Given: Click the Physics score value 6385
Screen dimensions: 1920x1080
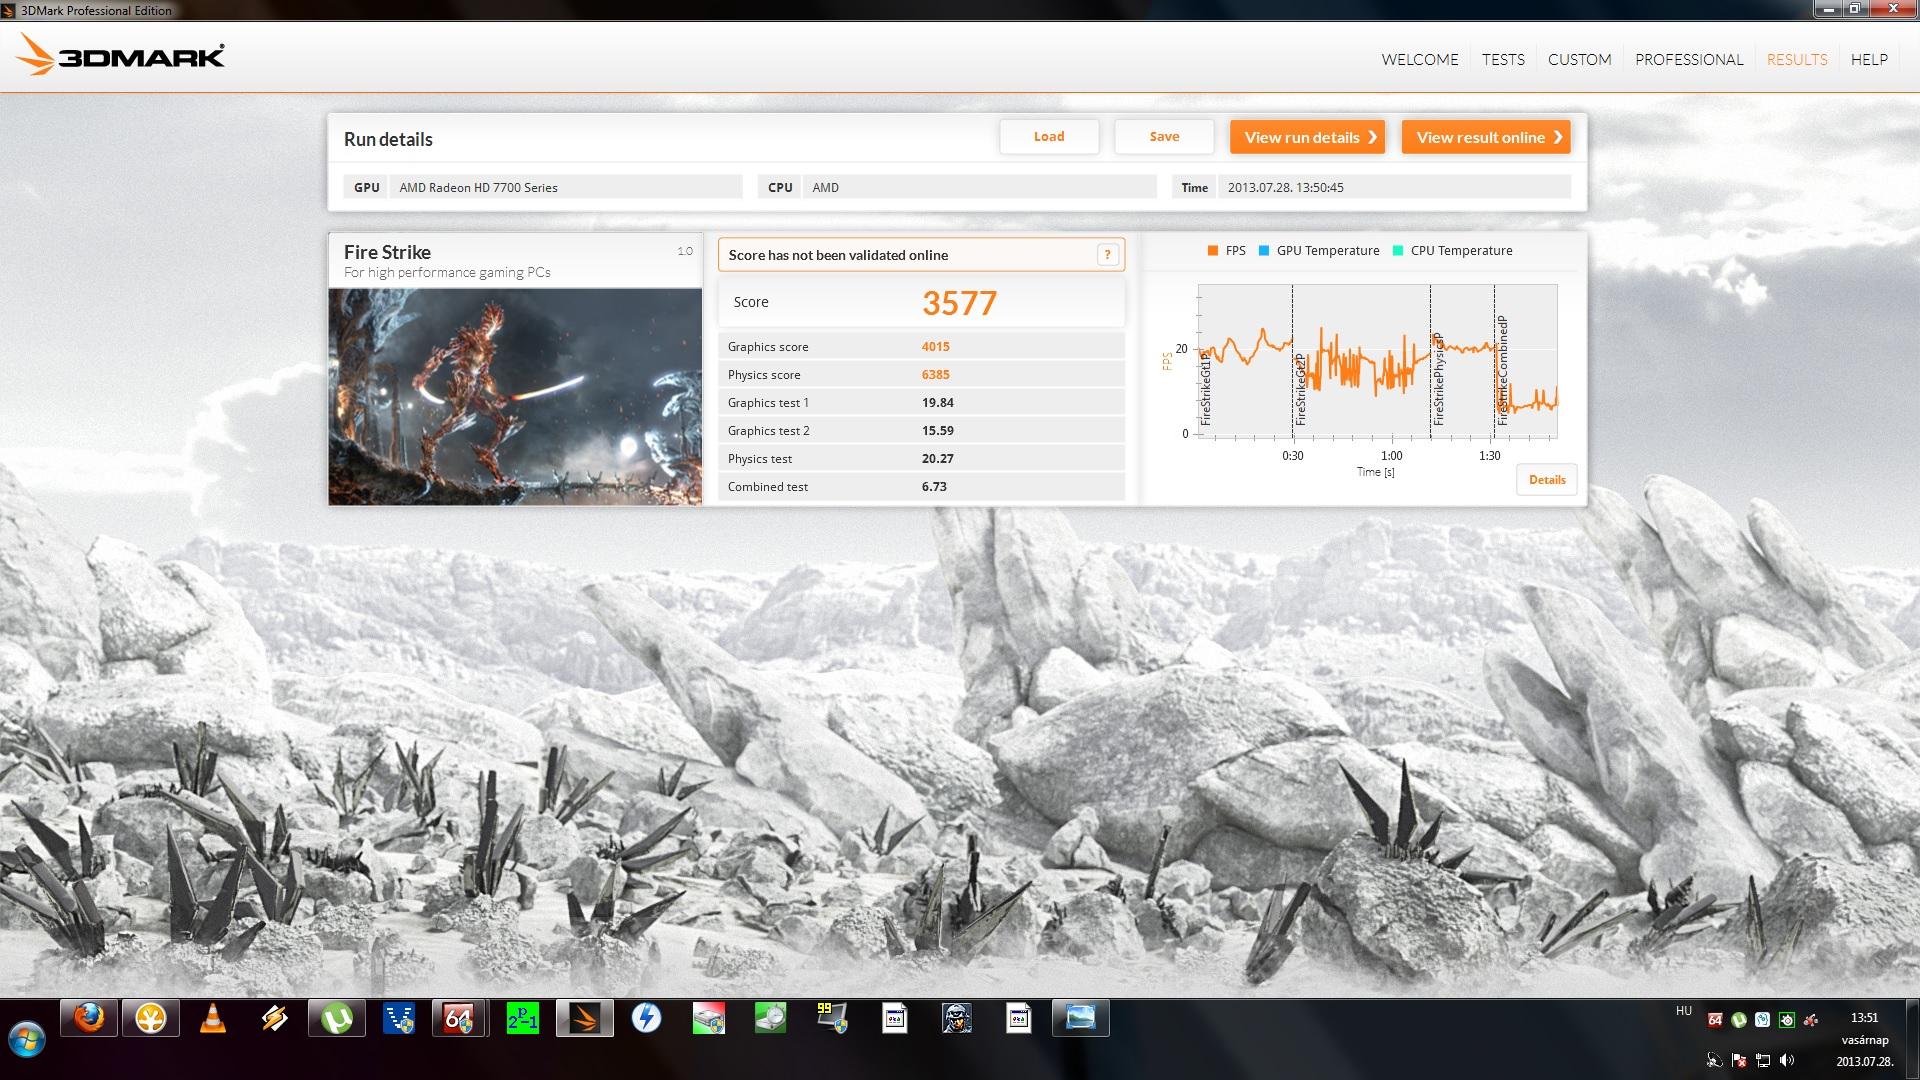Looking at the screenshot, I should (935, 375).
